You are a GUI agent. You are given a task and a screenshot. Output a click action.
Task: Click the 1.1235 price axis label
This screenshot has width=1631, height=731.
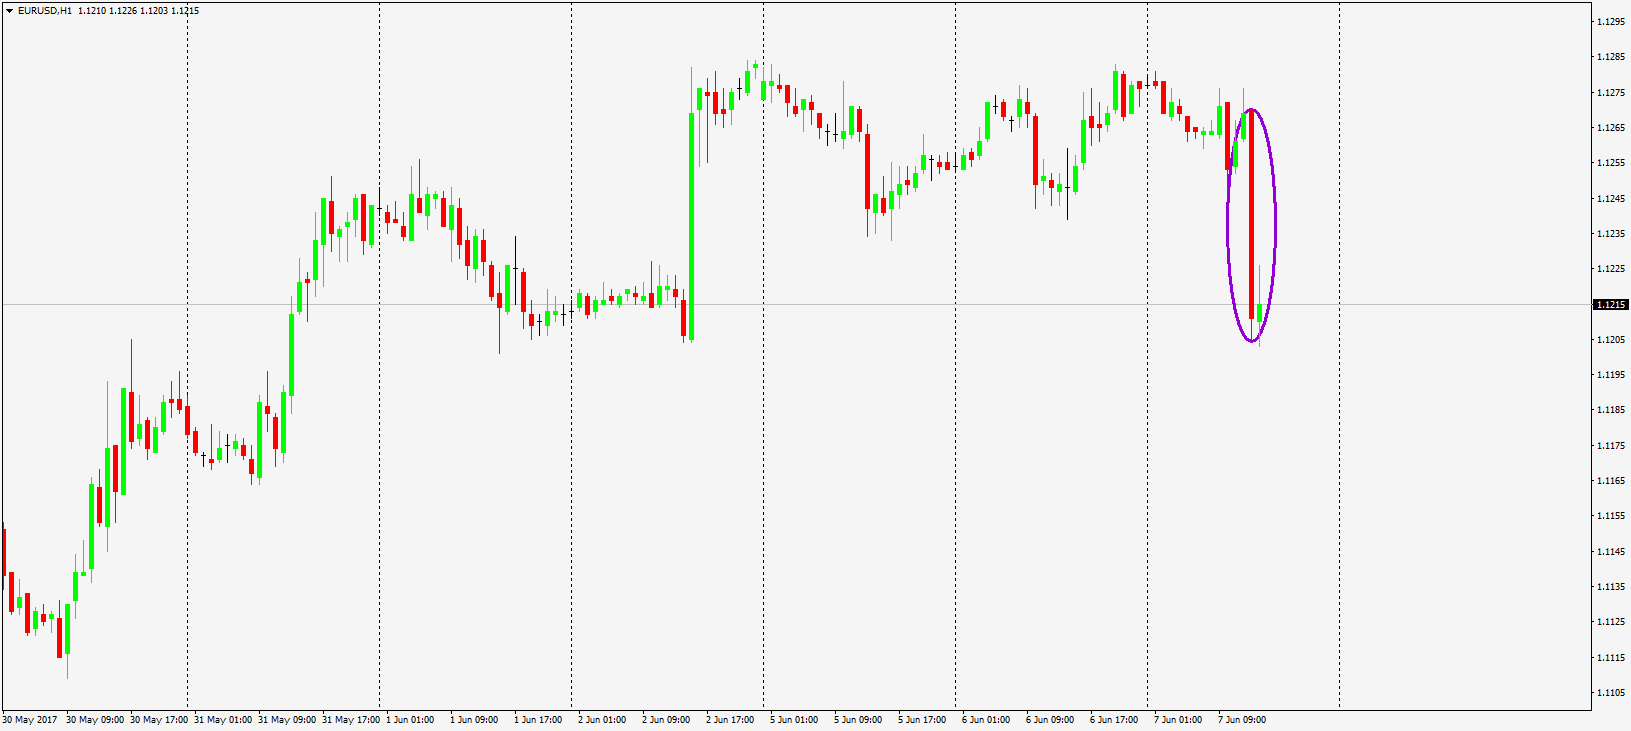tap(1611, 234)
